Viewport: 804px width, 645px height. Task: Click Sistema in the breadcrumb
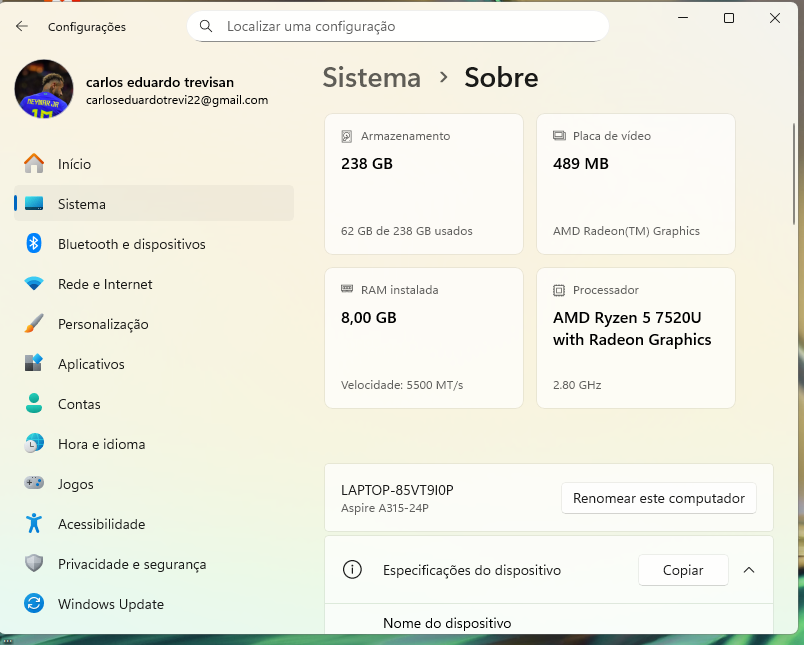(x=371, y=78)
